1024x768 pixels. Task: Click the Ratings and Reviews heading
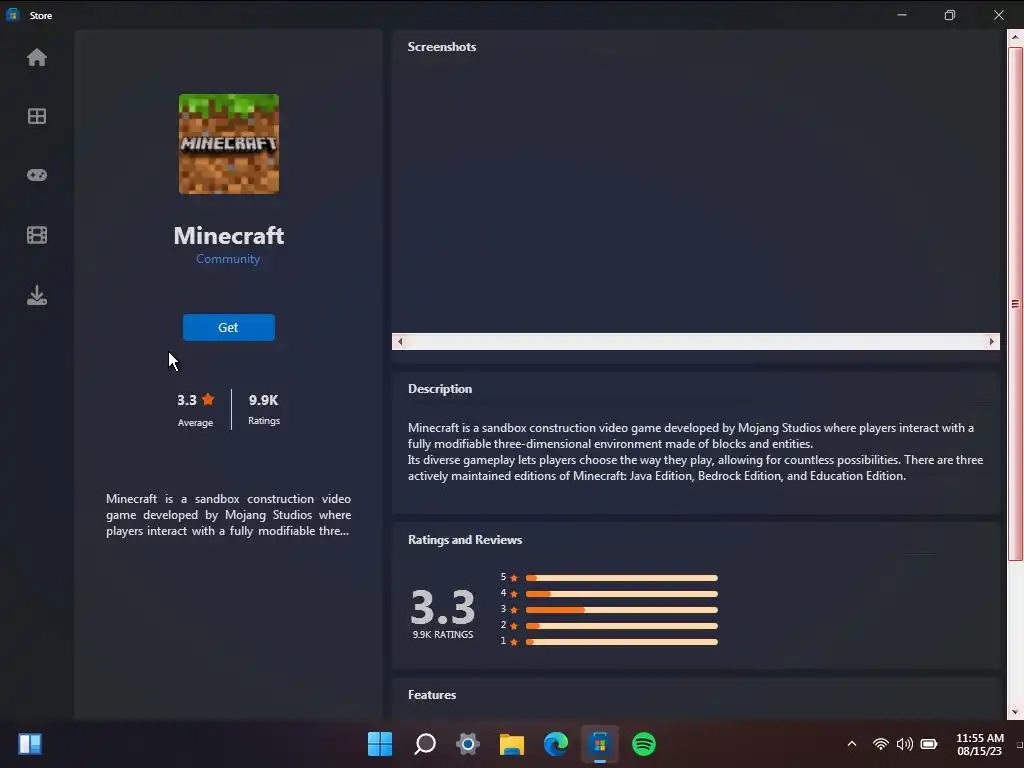465,540
